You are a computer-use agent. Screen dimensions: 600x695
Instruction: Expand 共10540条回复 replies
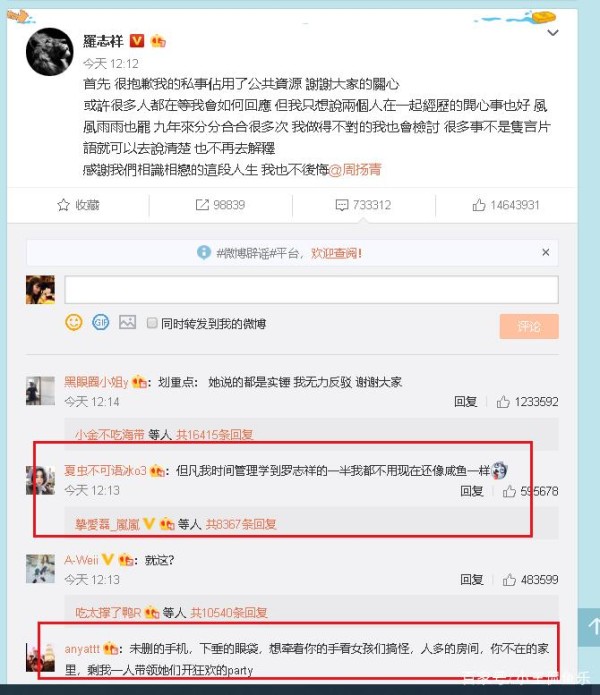pos(229,613)
